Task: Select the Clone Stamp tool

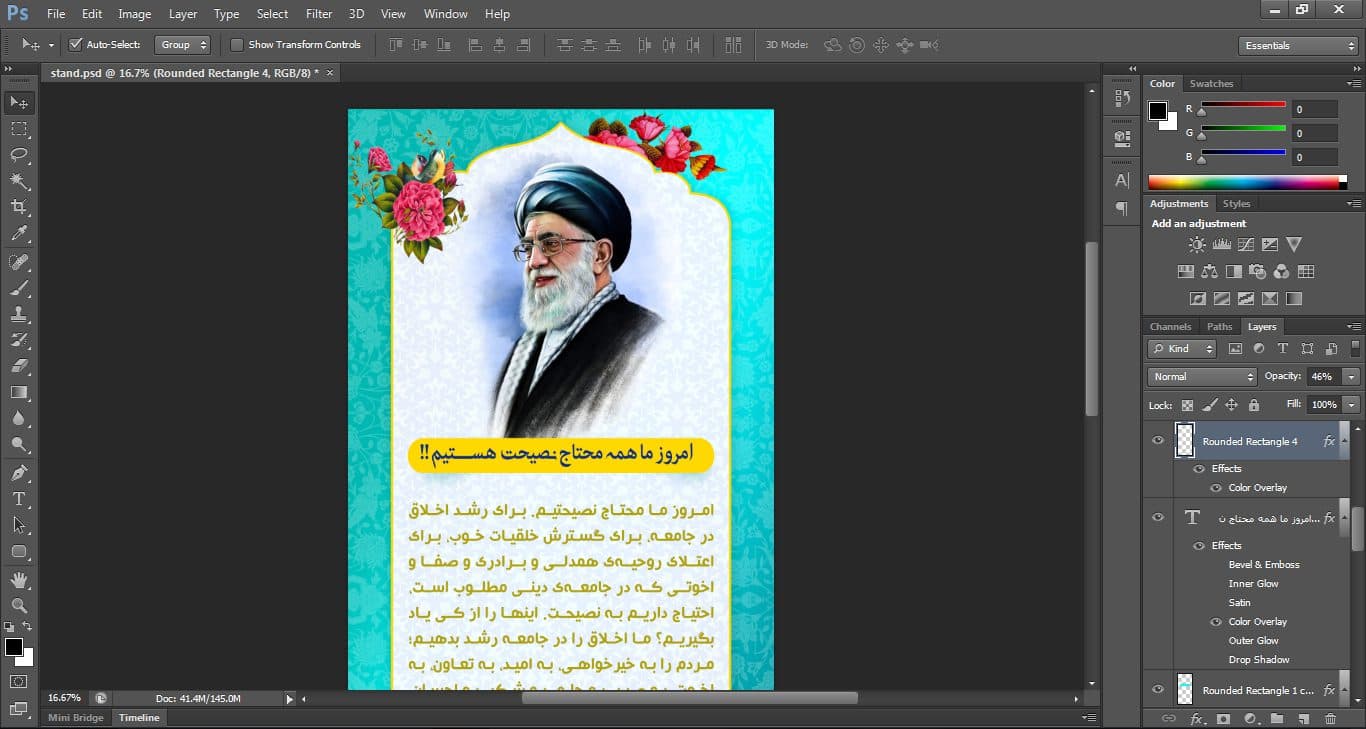Action: click(19, 314)
